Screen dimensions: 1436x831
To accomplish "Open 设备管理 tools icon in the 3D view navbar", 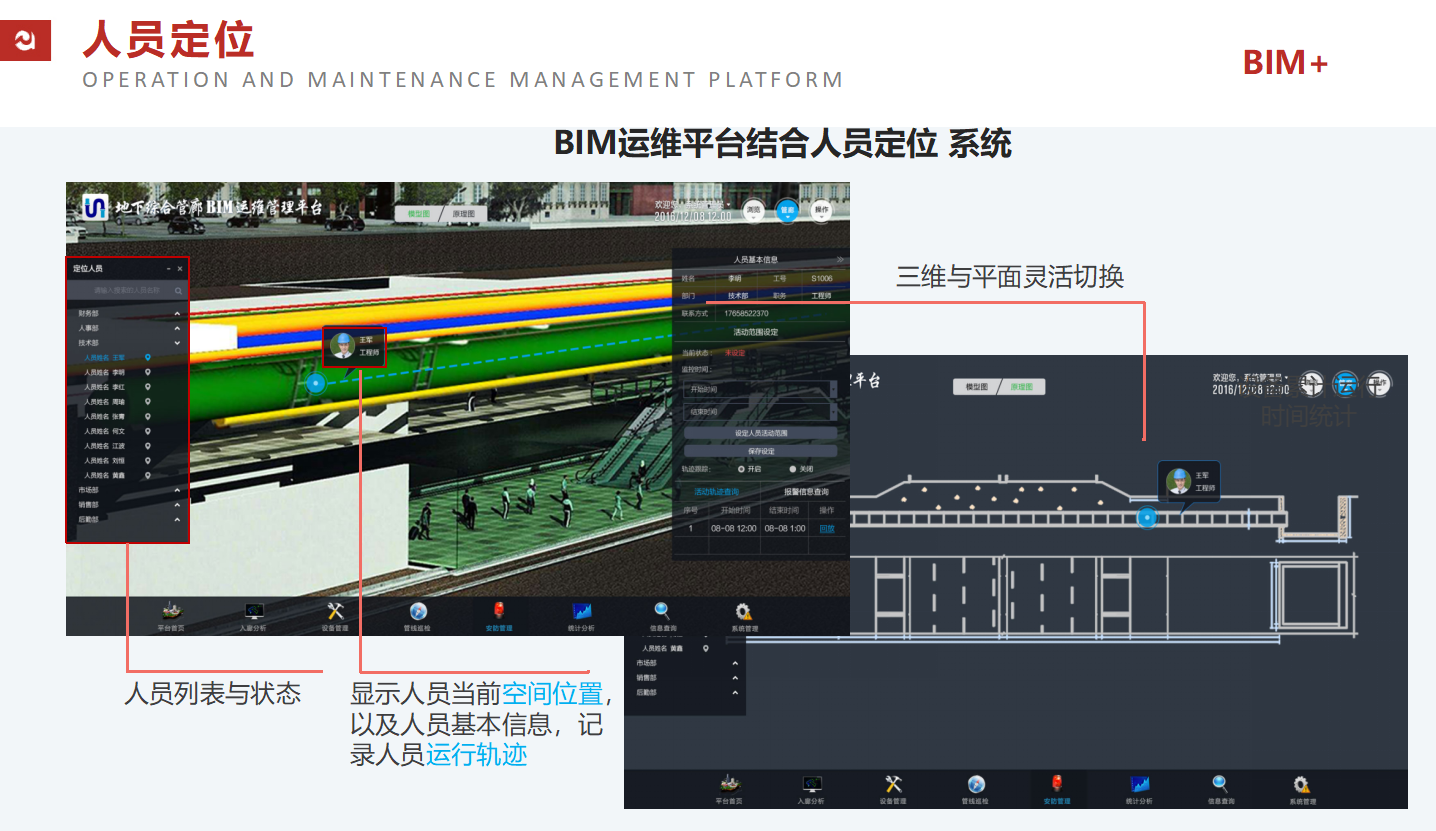I will coord(336,612).
